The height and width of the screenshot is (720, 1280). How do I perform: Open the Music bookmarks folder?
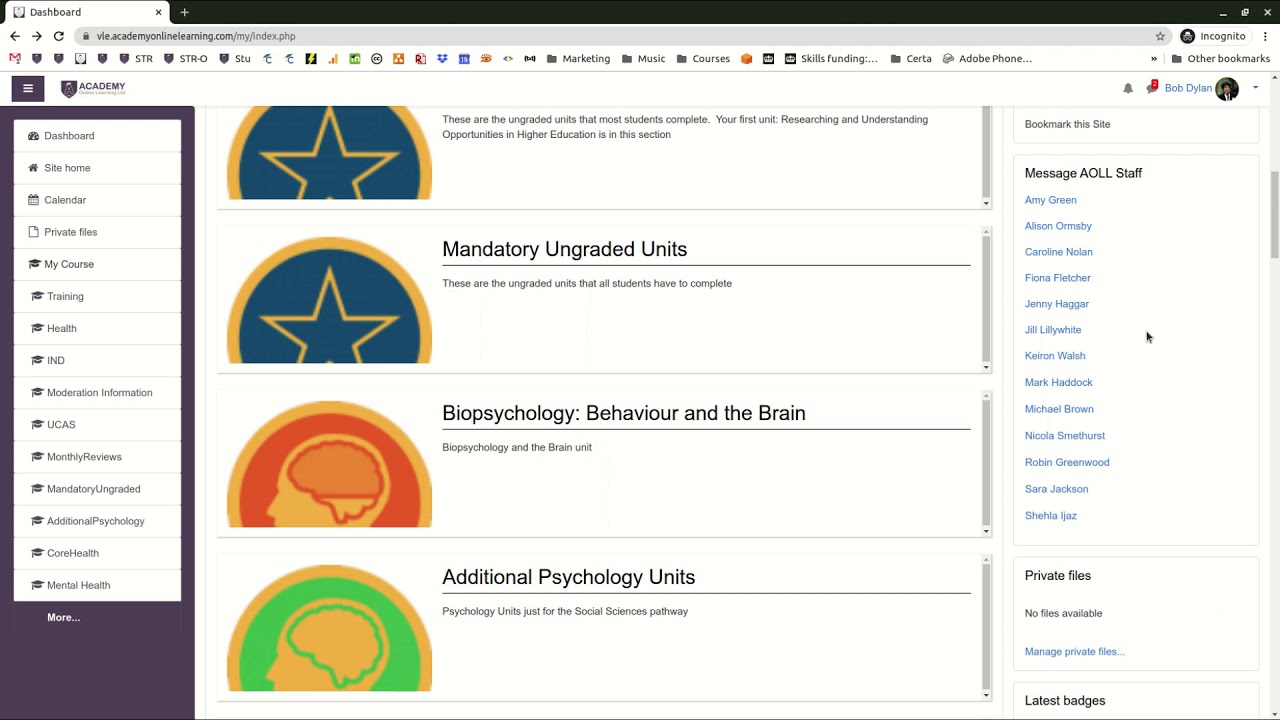tap(643, 59)
